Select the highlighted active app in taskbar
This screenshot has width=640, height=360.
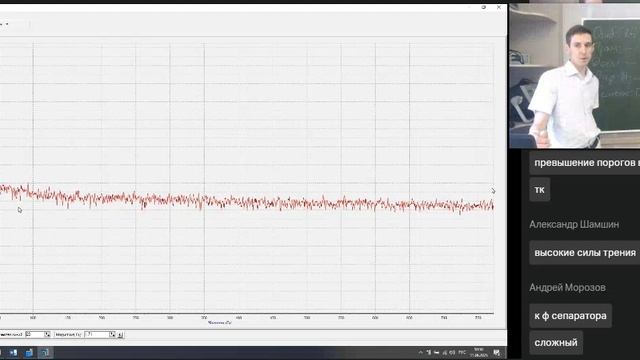tap(45, 353)
